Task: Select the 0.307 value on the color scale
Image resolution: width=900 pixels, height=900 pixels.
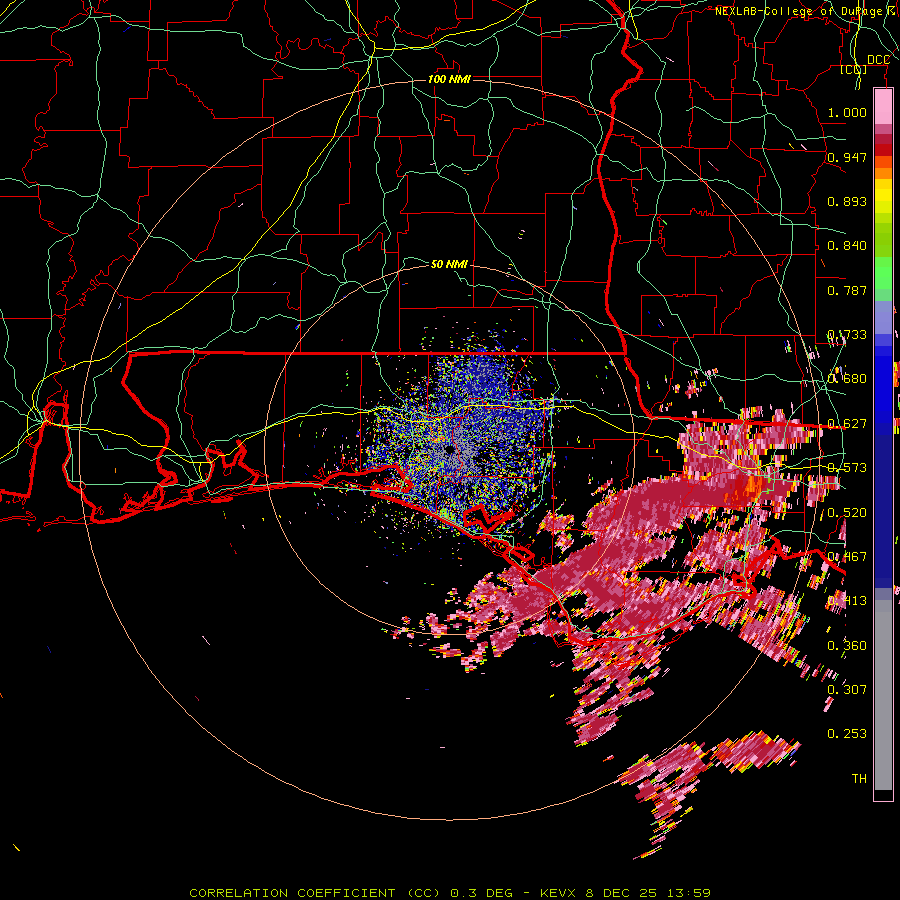Action: tap(847, 689)
